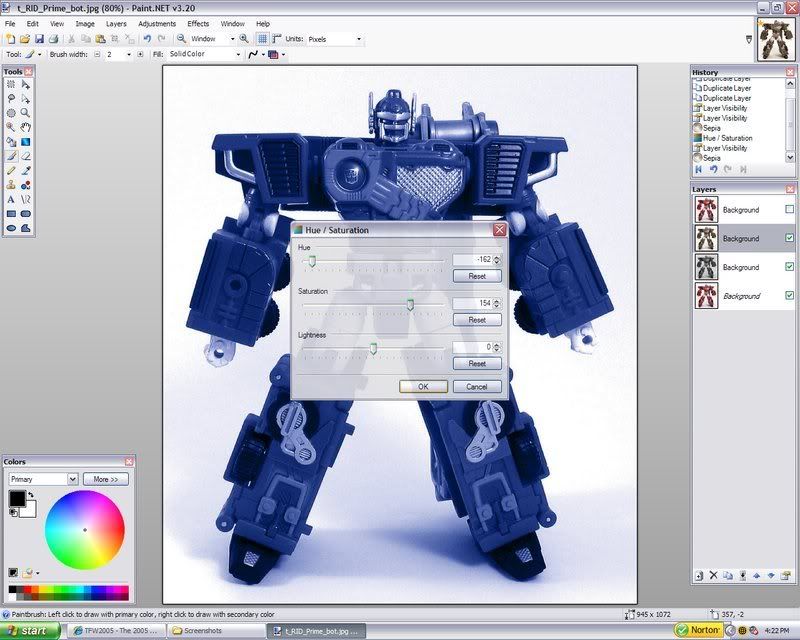Select the Lasso Select tool
Image resolution: width=800 pixels, height=640 pixels.
tap(11, 99)
